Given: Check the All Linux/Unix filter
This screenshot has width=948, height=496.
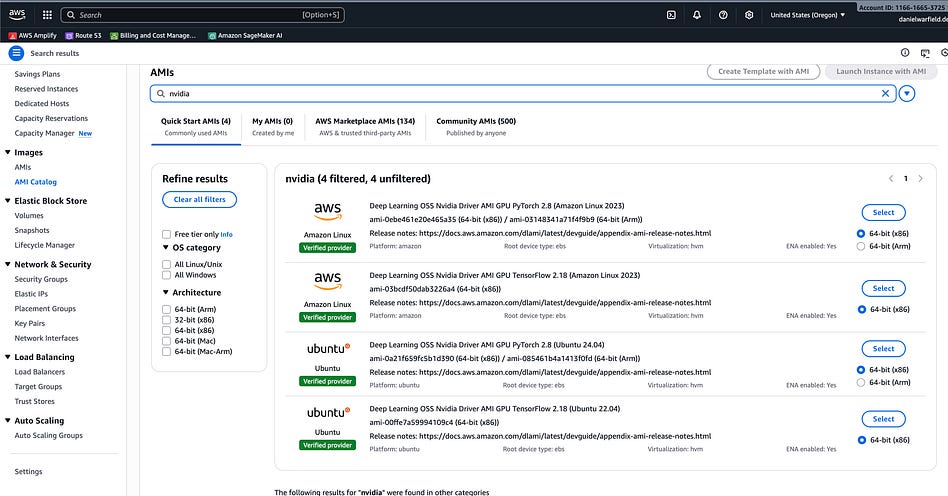Looking at the screenshot, I should click(x=166, y=264).
